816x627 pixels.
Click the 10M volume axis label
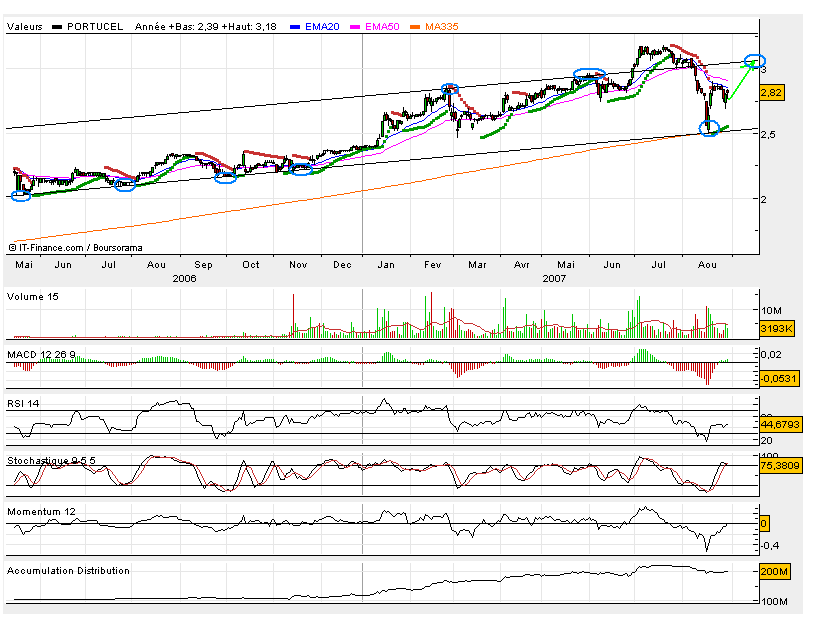click(772, 311)
